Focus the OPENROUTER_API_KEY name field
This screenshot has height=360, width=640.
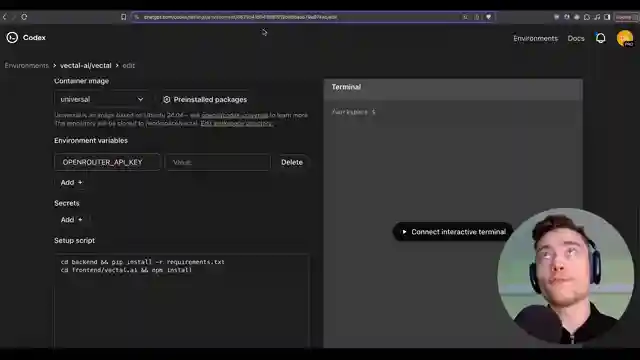(x=107, y=162)
